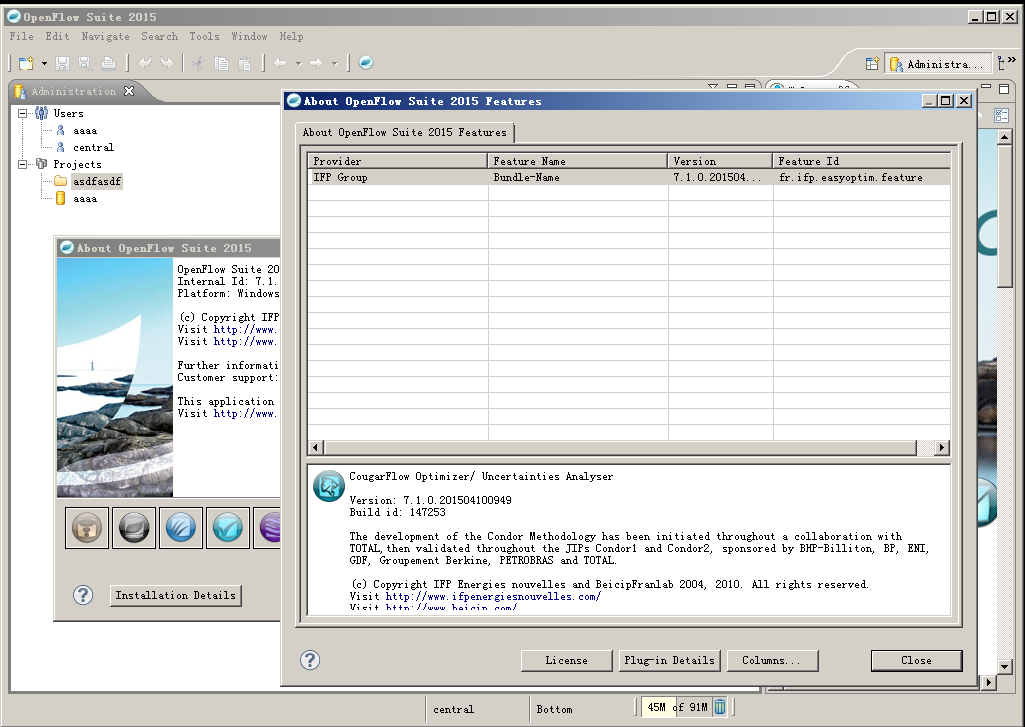Open the Window menu
This screenshot has height=727, width=1025.
tap(249, 37)
